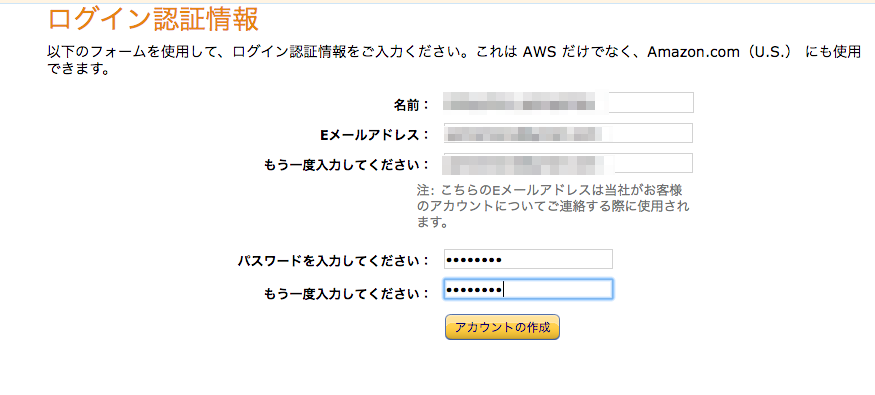Focus the password confirmation field
This screenshot has height=395, width=875.
point(528,290)
